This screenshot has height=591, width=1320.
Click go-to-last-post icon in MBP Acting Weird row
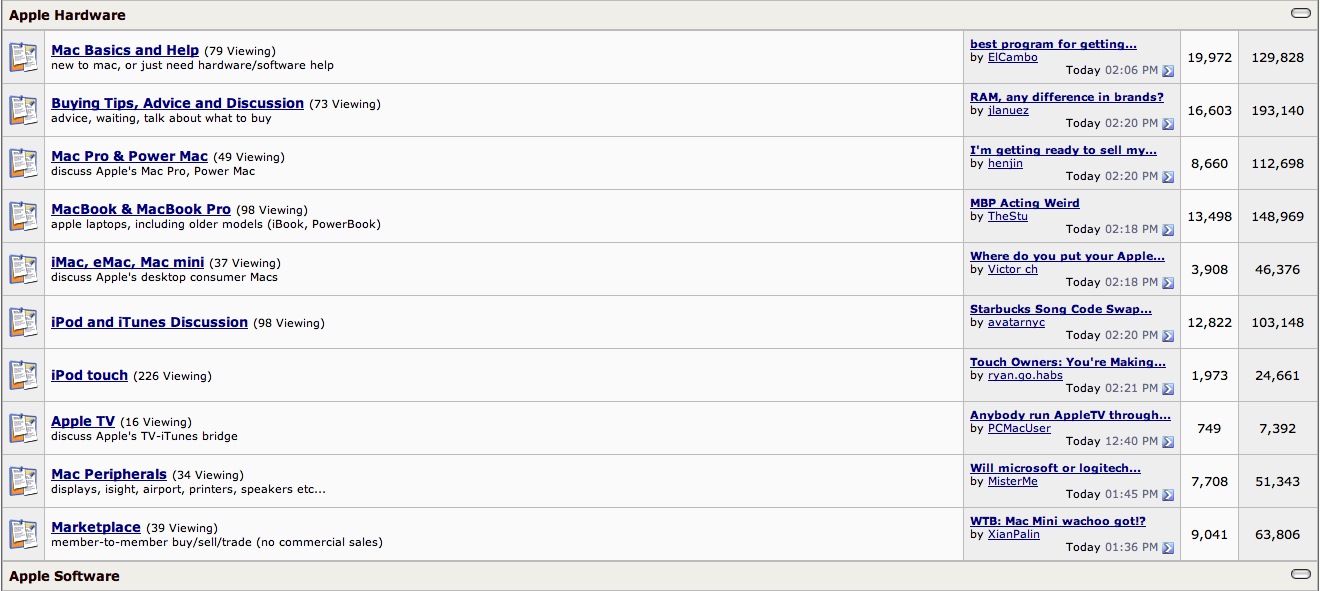click(1168, 230)
